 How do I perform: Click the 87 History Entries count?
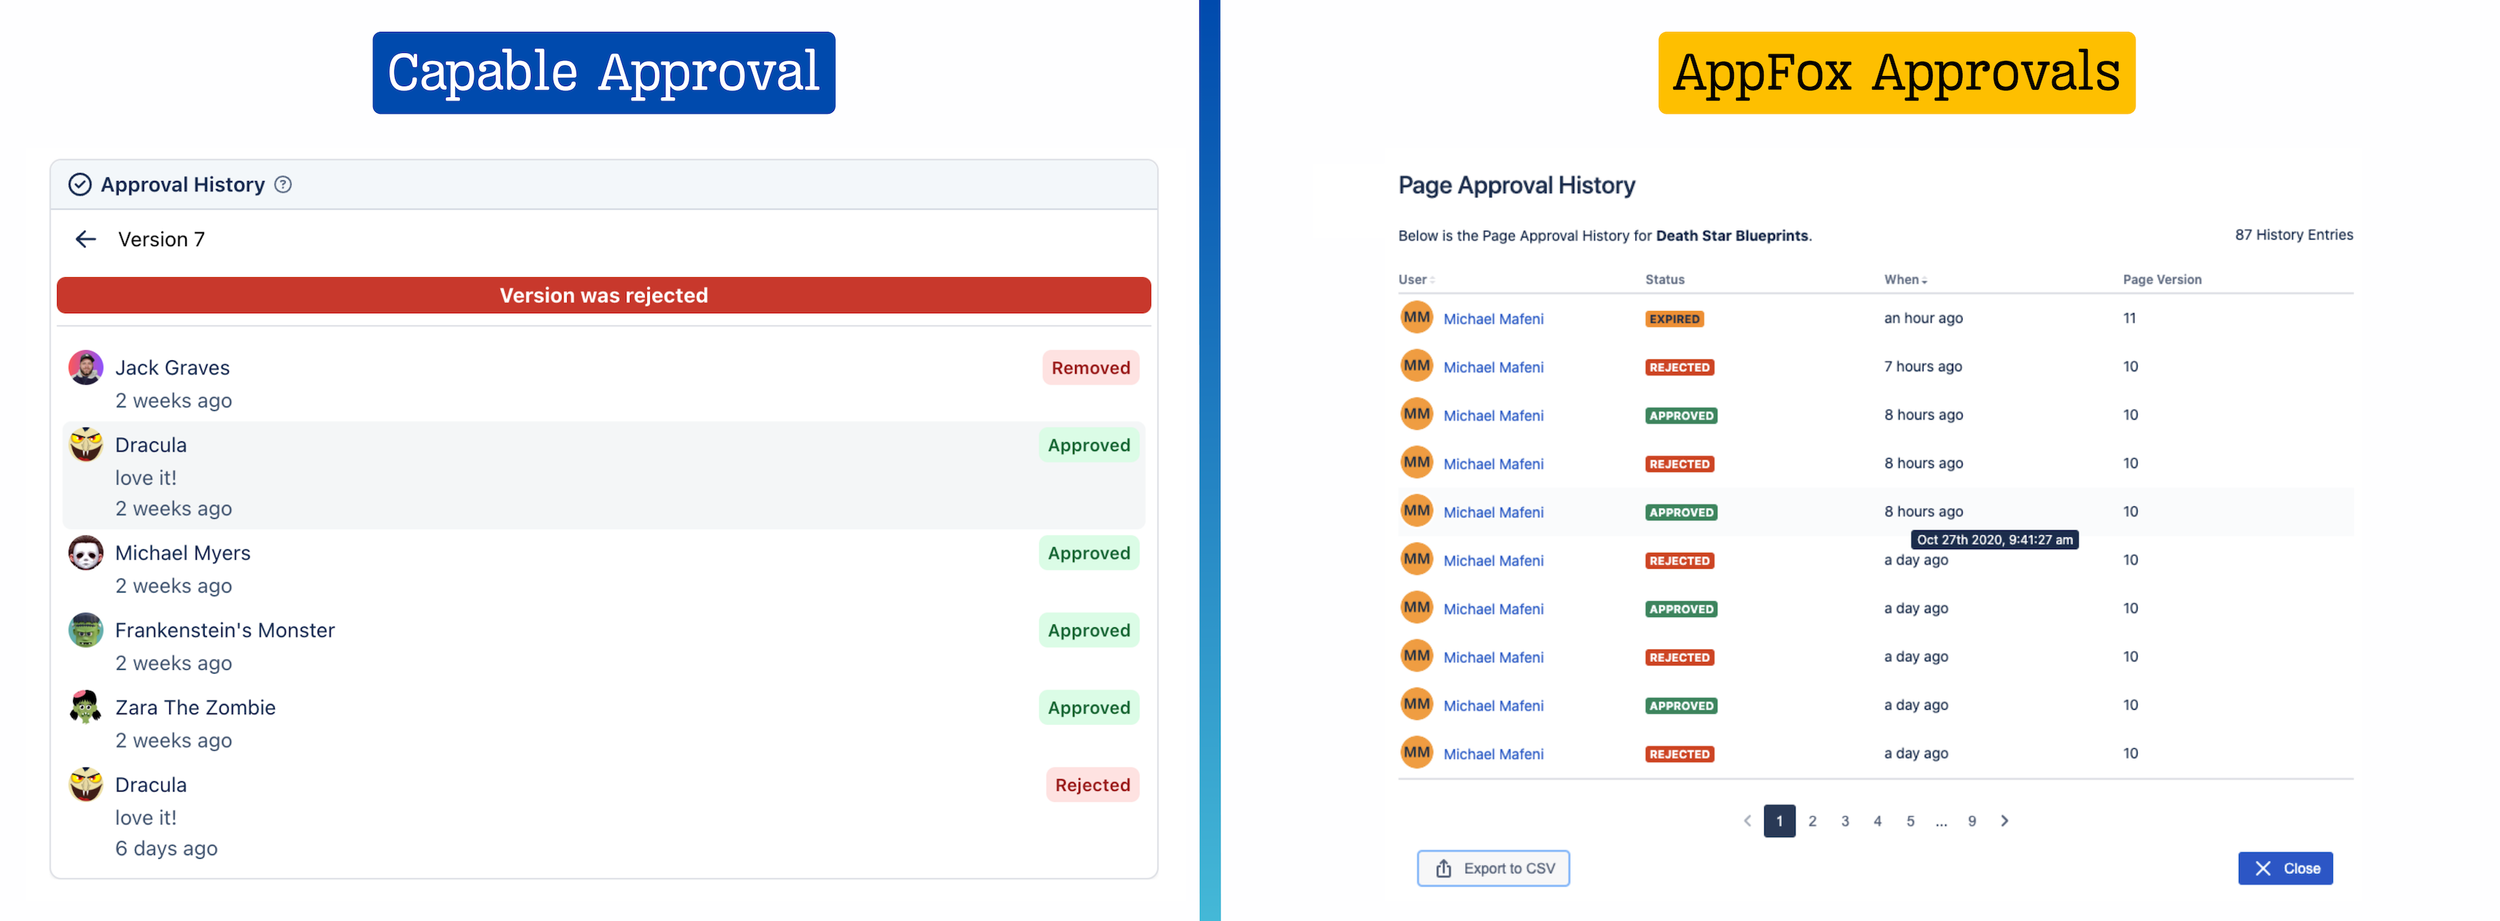coord(2294,235)
